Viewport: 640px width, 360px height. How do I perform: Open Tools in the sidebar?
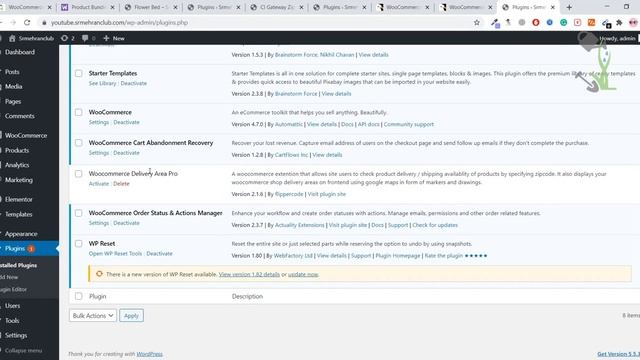[x=12, y=320]
